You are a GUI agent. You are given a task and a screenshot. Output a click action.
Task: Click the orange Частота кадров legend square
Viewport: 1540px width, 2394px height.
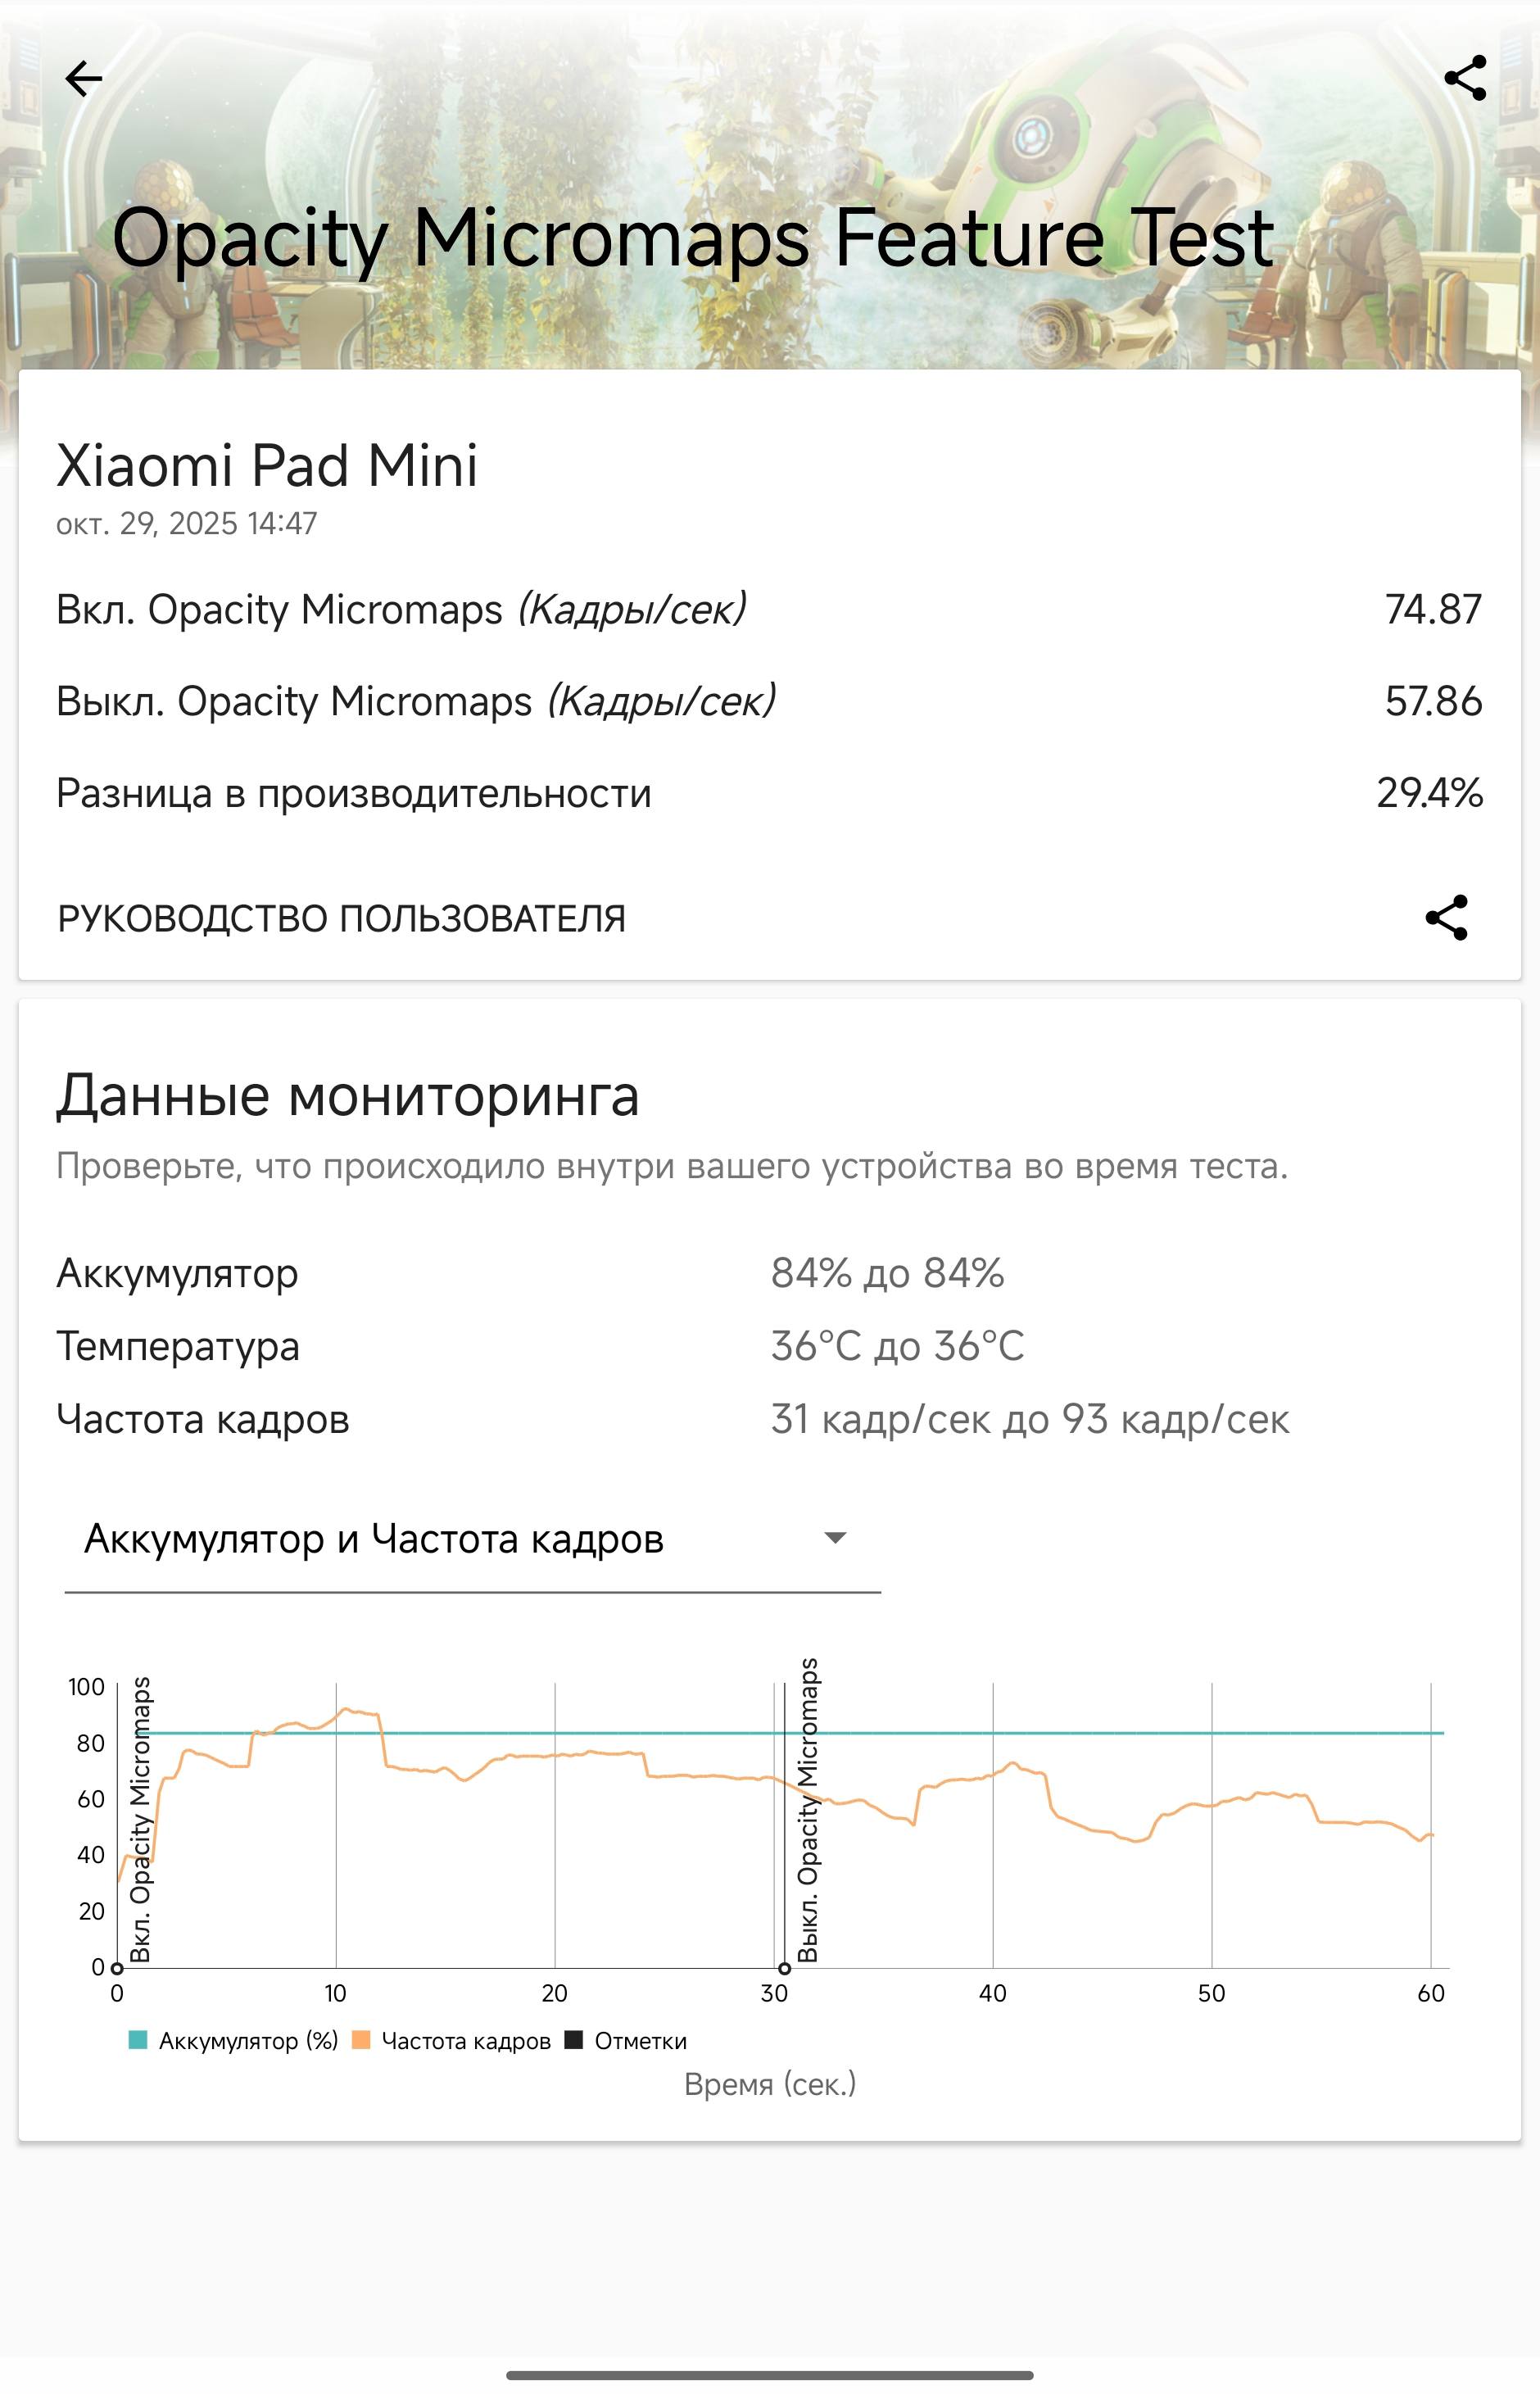point(362,2040)
